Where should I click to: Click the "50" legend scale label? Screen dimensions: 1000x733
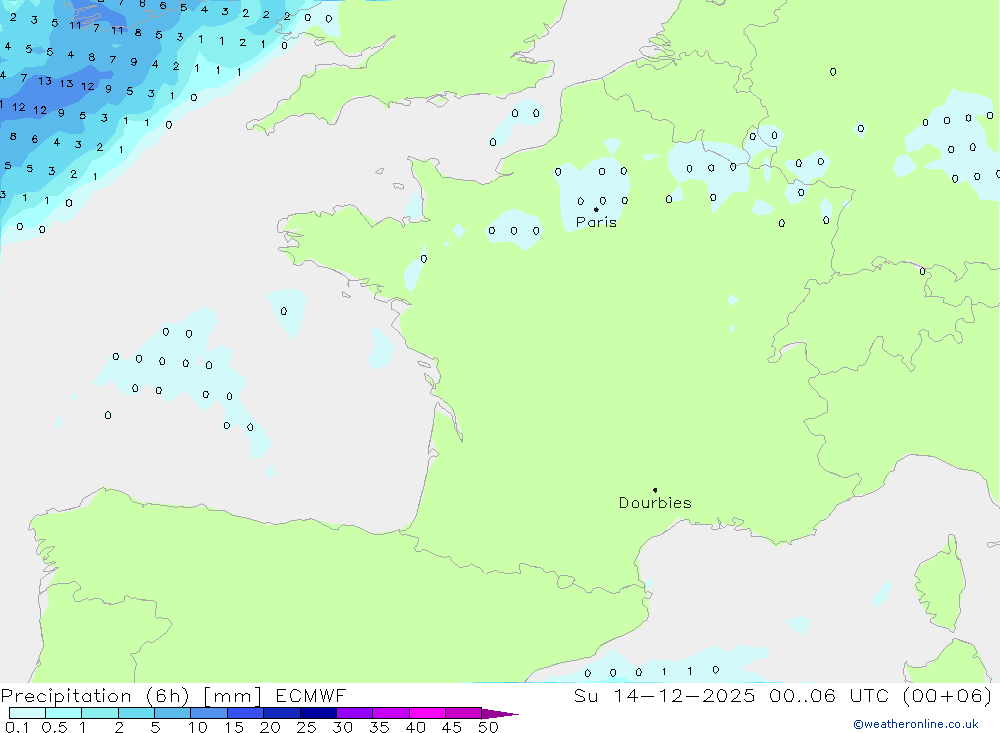point(488,727)
